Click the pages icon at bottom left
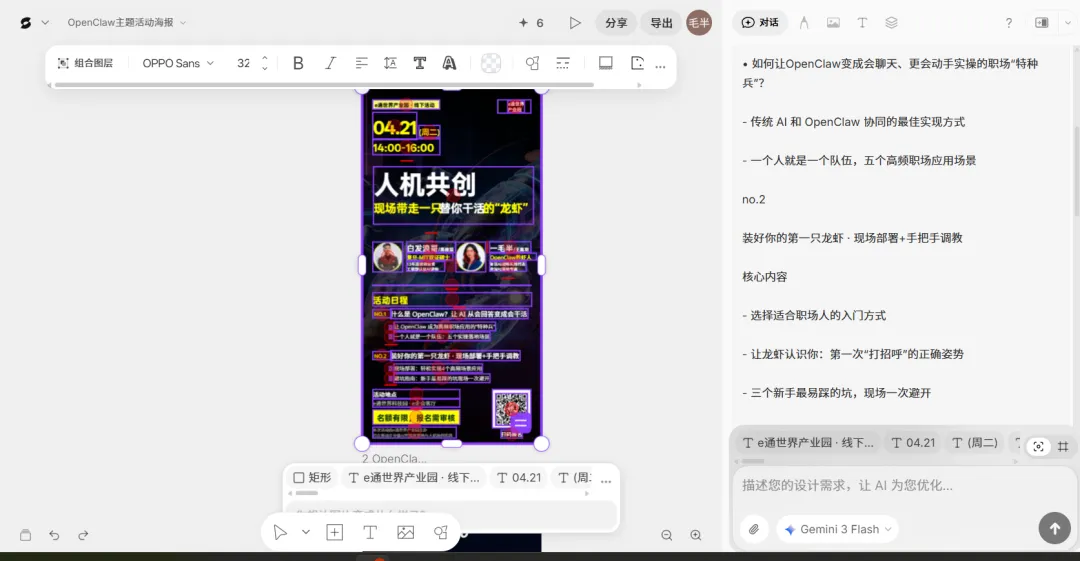Image resolution: width=1080 pixels, height=561 pixels. [25, 535]
